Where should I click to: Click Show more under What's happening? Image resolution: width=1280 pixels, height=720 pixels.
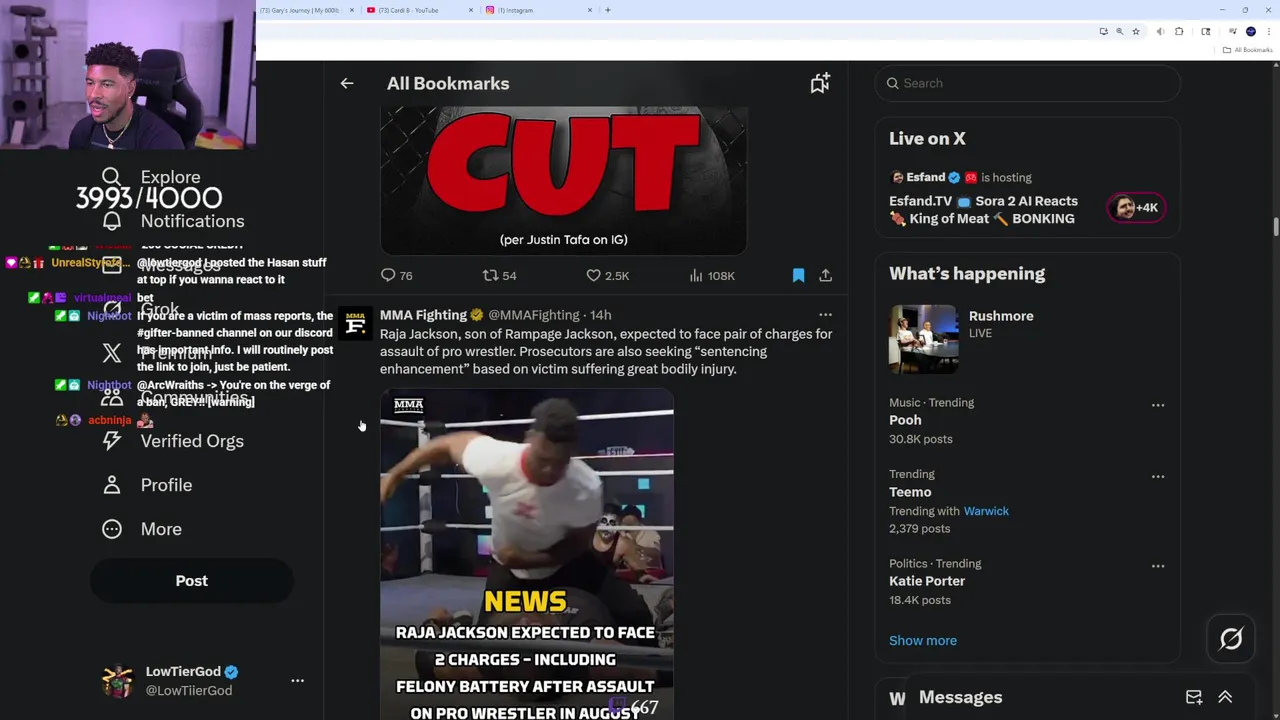(923, 640)
